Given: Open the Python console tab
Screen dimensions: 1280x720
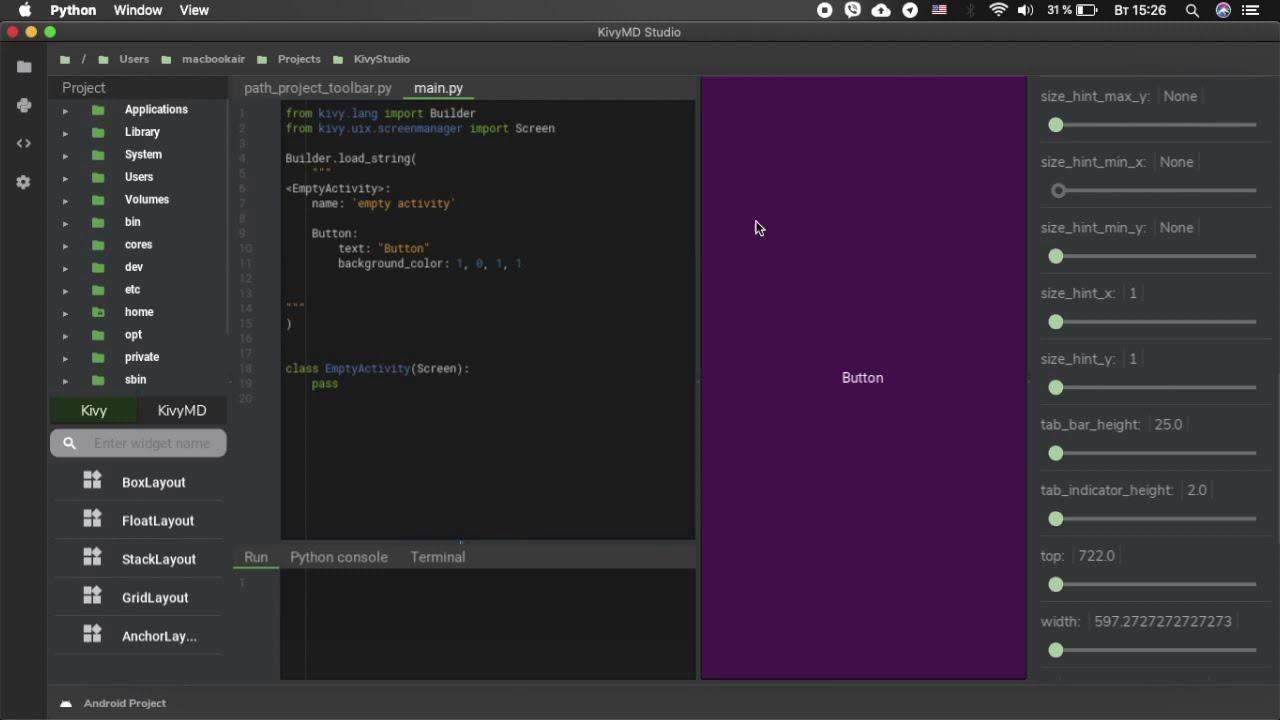Looking at the screenshot, I should [x=338, y=557].
